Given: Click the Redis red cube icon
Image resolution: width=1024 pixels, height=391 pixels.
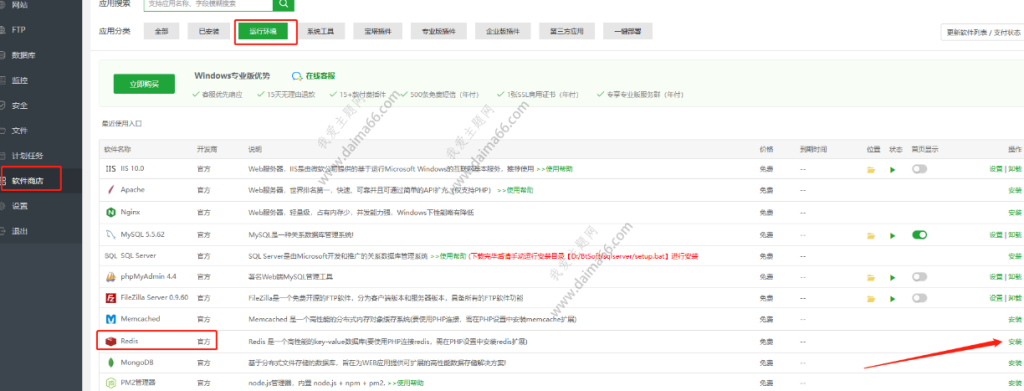Looking at the screenshot, I should point(110,341).
